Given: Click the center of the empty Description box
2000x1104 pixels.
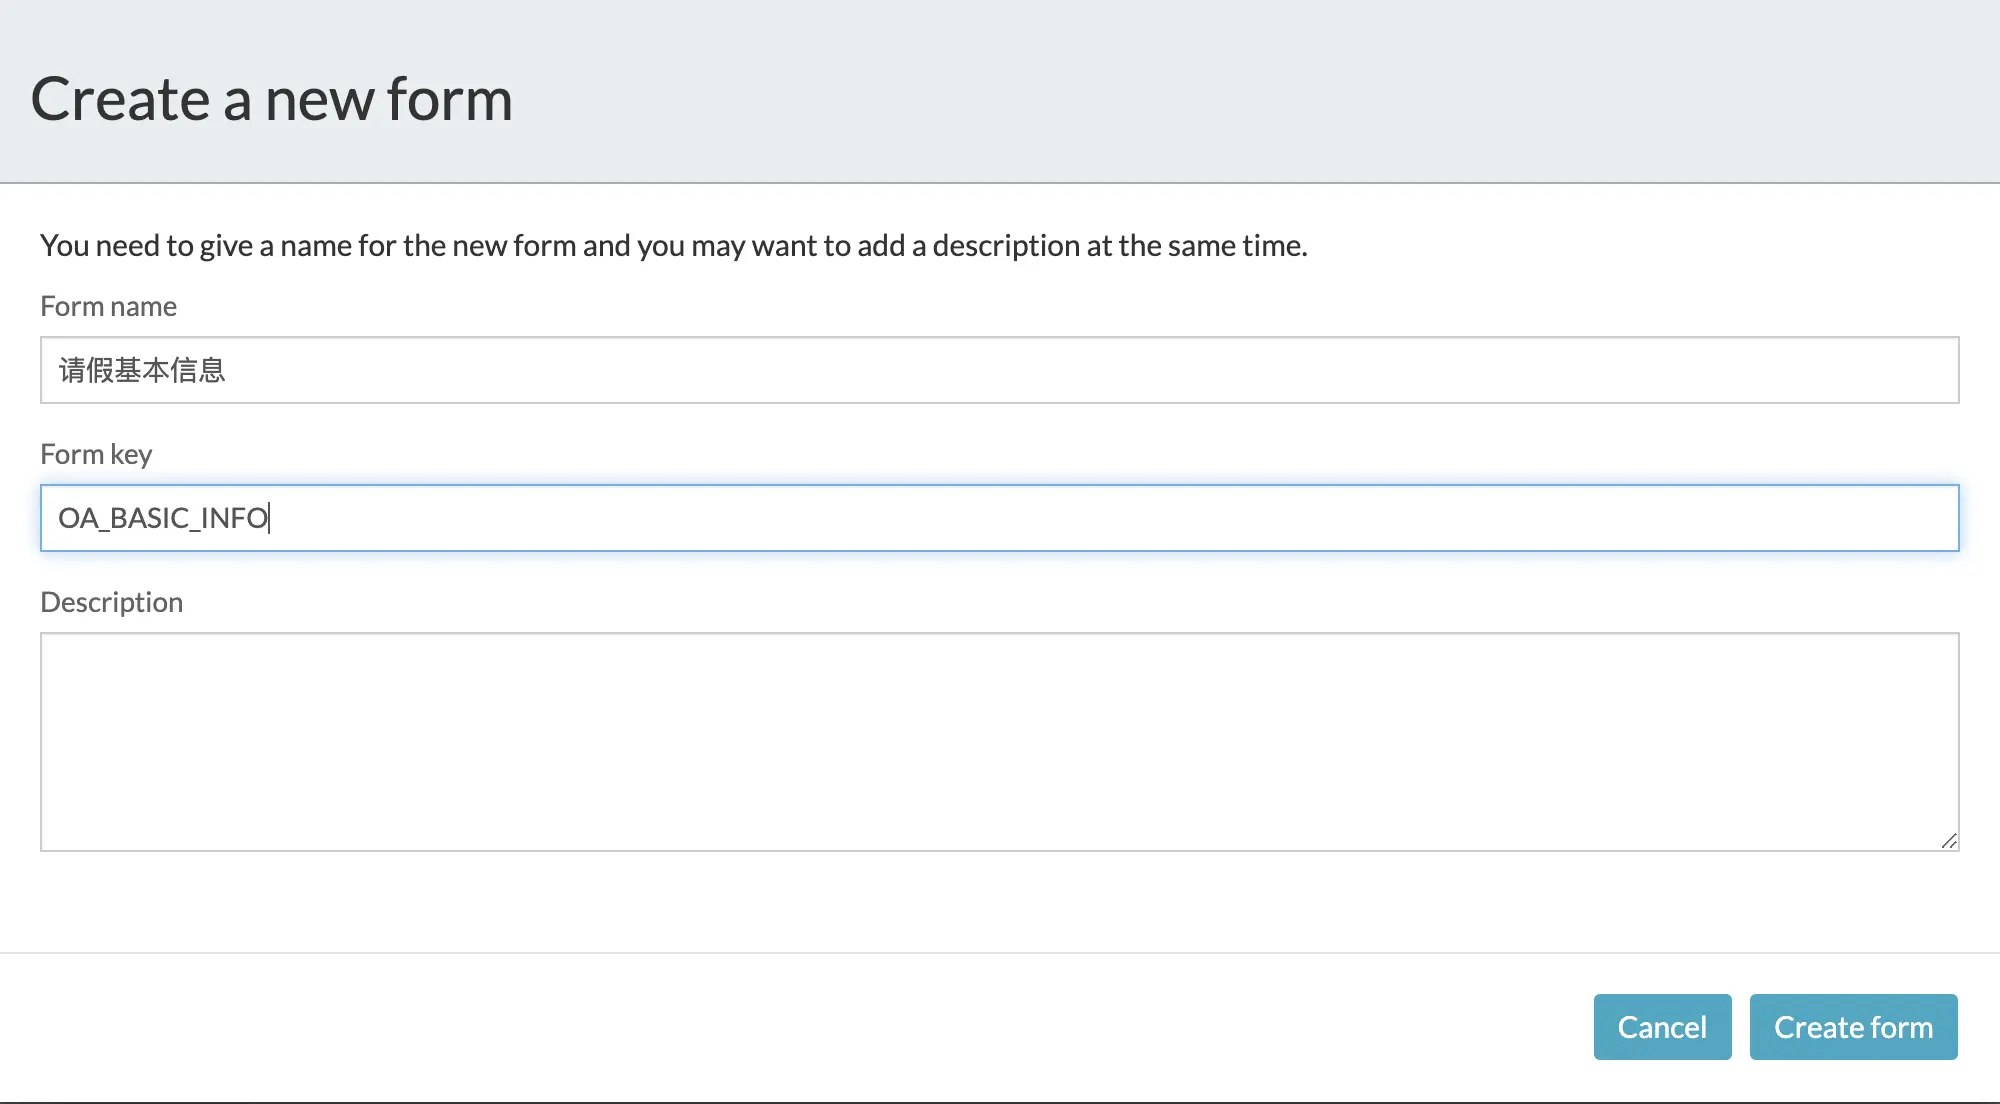Looking at the screenshot, I should (999, 742).
